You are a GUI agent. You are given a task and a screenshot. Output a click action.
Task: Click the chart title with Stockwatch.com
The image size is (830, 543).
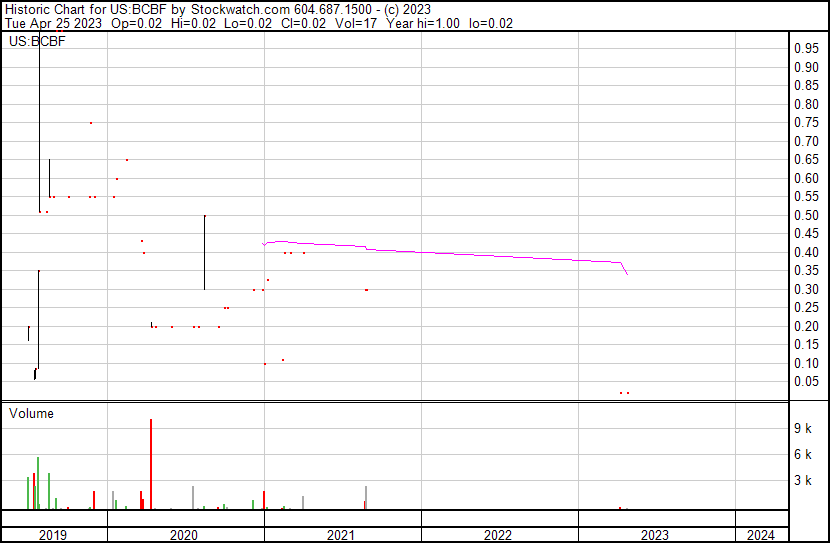pyautogui.click(x=218, y=10)
